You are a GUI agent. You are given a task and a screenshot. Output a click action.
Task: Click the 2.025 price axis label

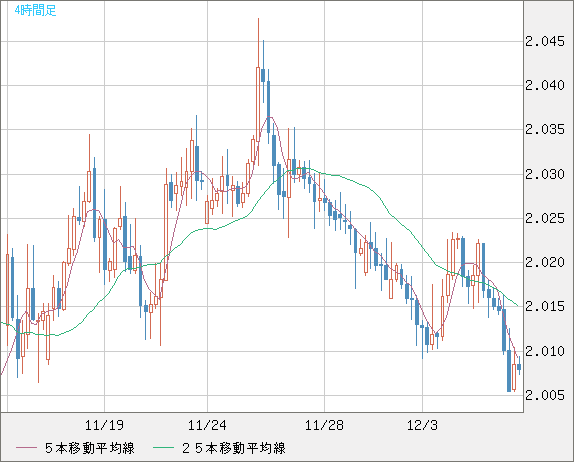point(545,219)
